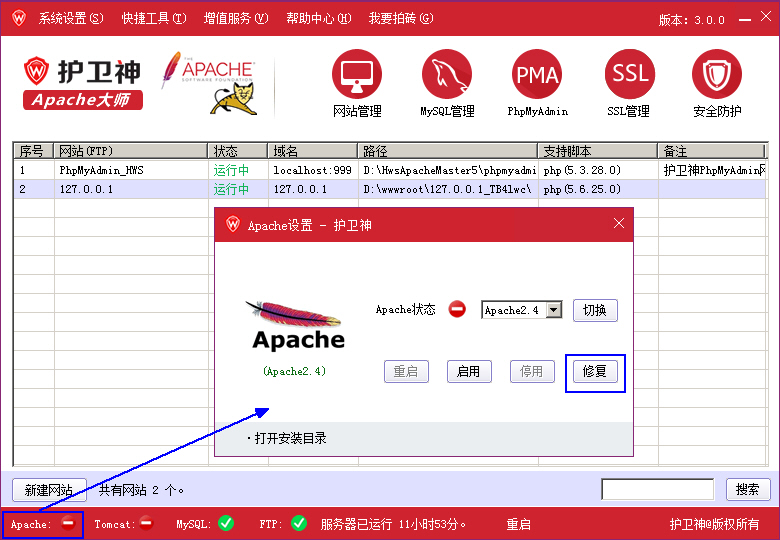Sort by 序号 column header
Viewport: 780px width, 540px height.
(x=33, y=151)
